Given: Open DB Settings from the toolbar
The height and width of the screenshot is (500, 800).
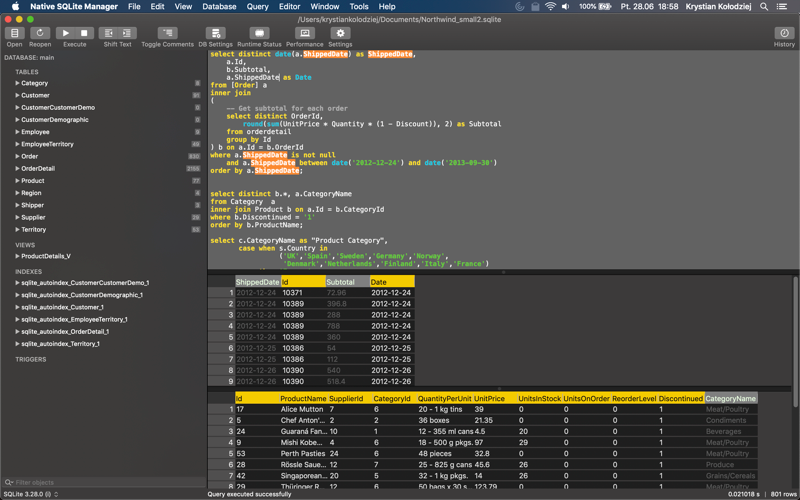Looking at the screenshot, I should click(215, 33).
